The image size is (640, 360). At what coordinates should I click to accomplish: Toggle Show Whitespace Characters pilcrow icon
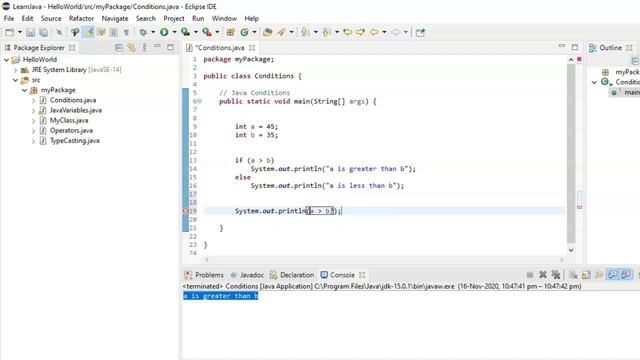126,32
